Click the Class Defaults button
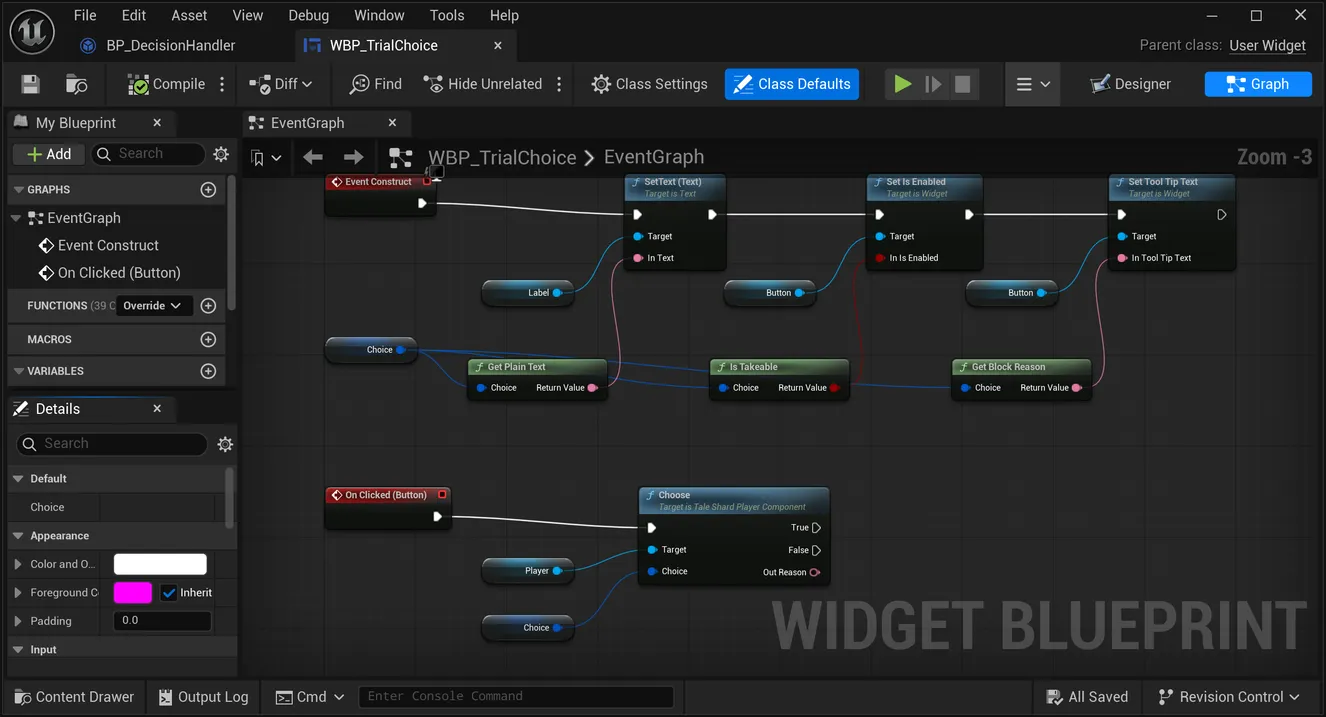The image size is (1326, 717). coord(791,84)
